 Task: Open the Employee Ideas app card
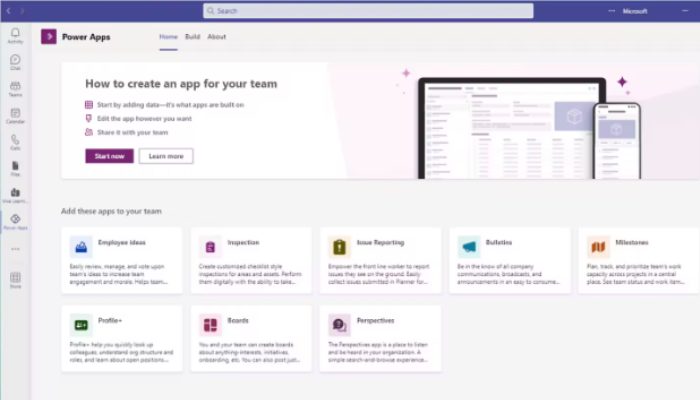pyautogui.click(x=122, y=260)
